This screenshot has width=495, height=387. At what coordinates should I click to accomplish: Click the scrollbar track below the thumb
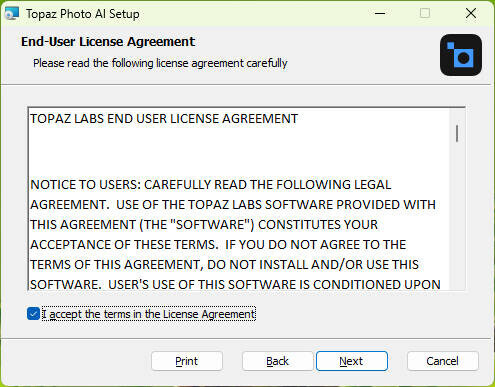click(x=457, y=217)
